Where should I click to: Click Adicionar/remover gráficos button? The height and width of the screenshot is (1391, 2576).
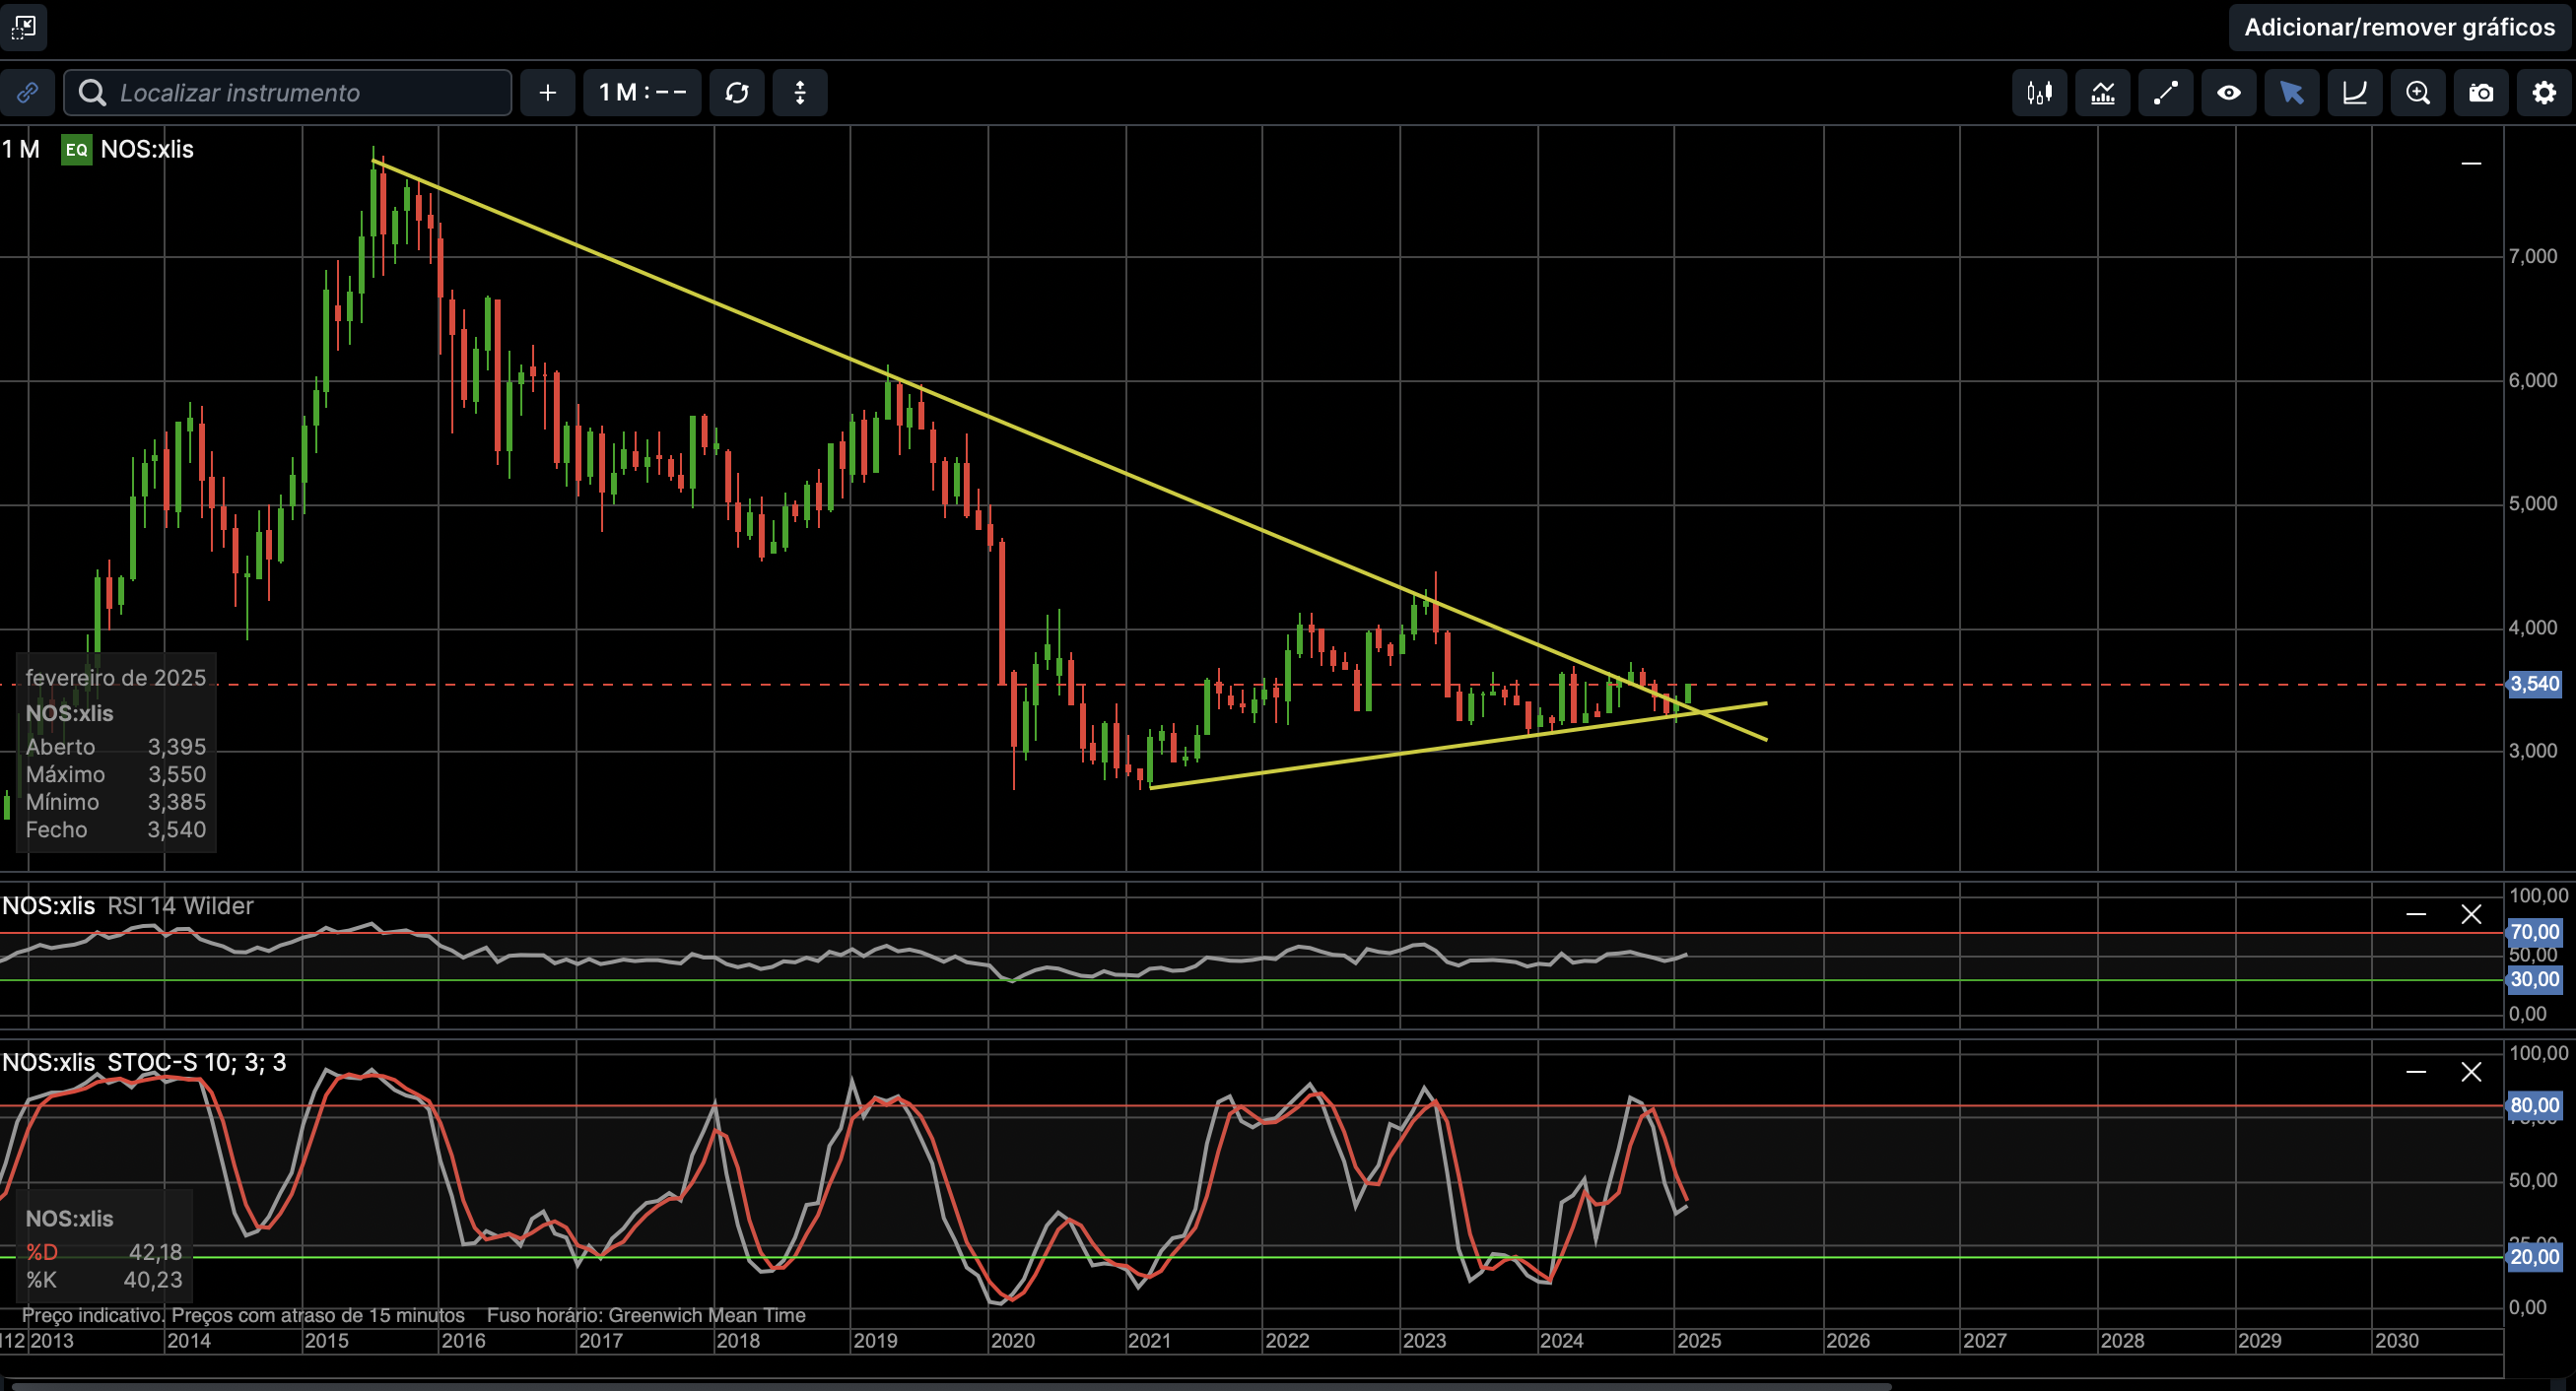pos(2399,27)
